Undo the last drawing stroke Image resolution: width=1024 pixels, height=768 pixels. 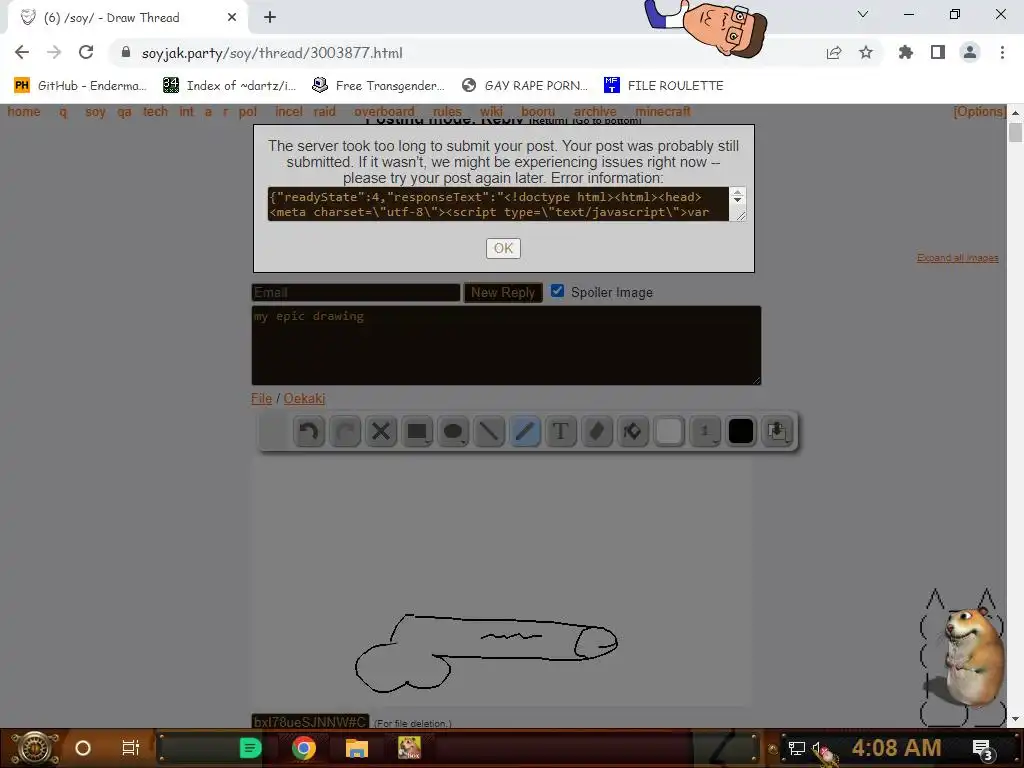point(309,431)
